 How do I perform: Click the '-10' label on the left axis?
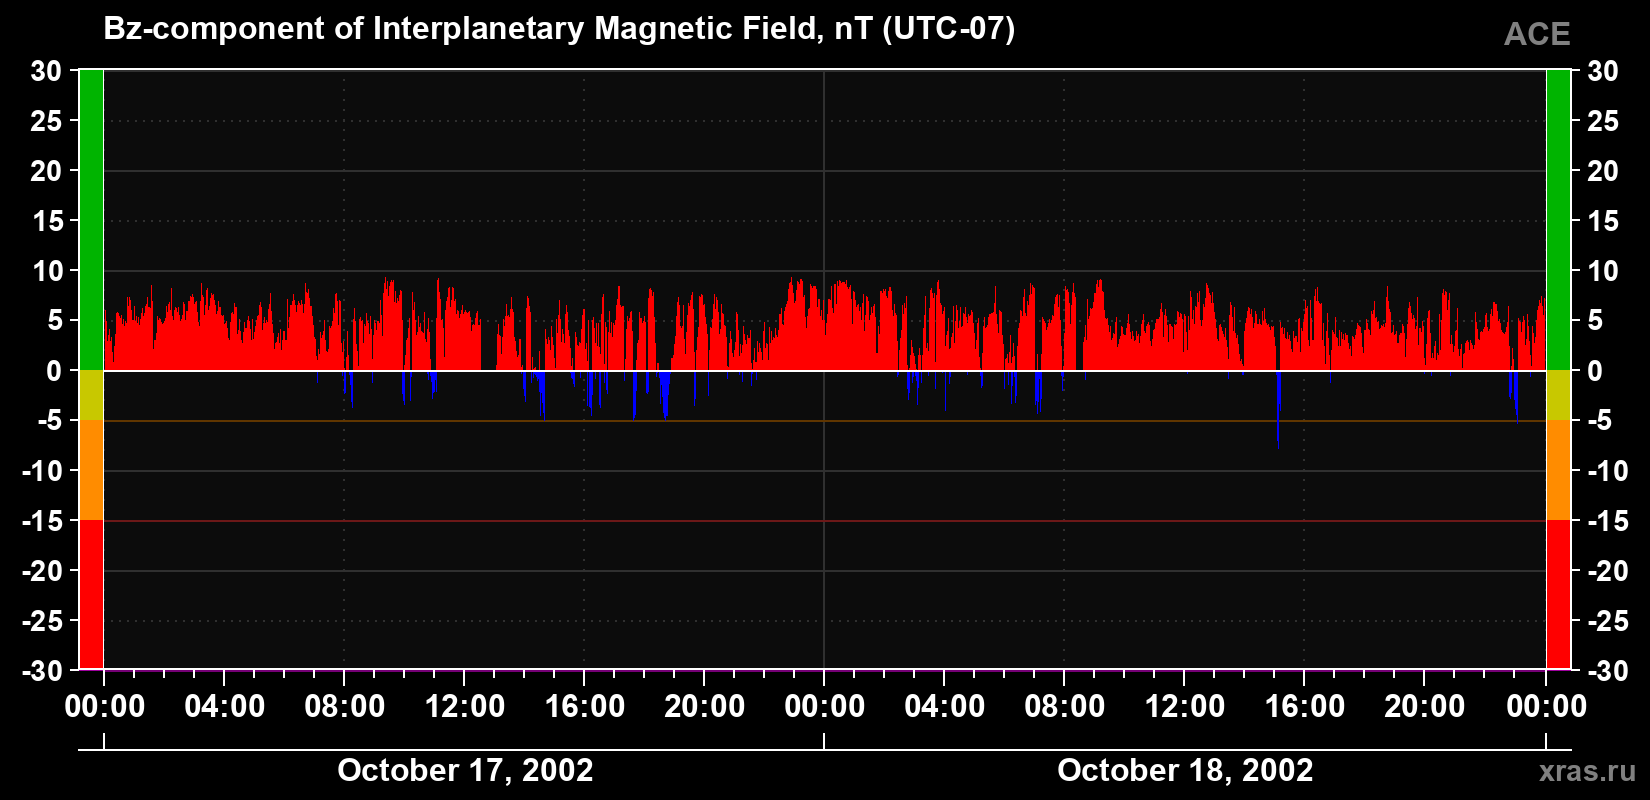(42, 471)
